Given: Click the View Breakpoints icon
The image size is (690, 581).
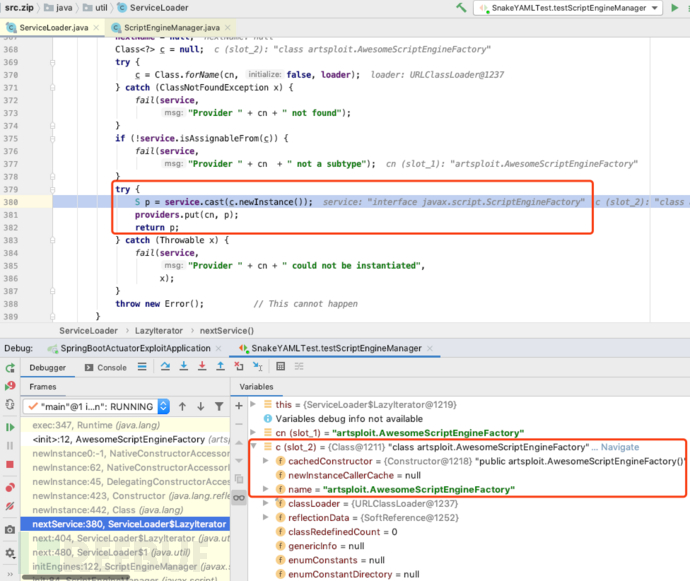Looking at the screenshot, I should [10, 487].
